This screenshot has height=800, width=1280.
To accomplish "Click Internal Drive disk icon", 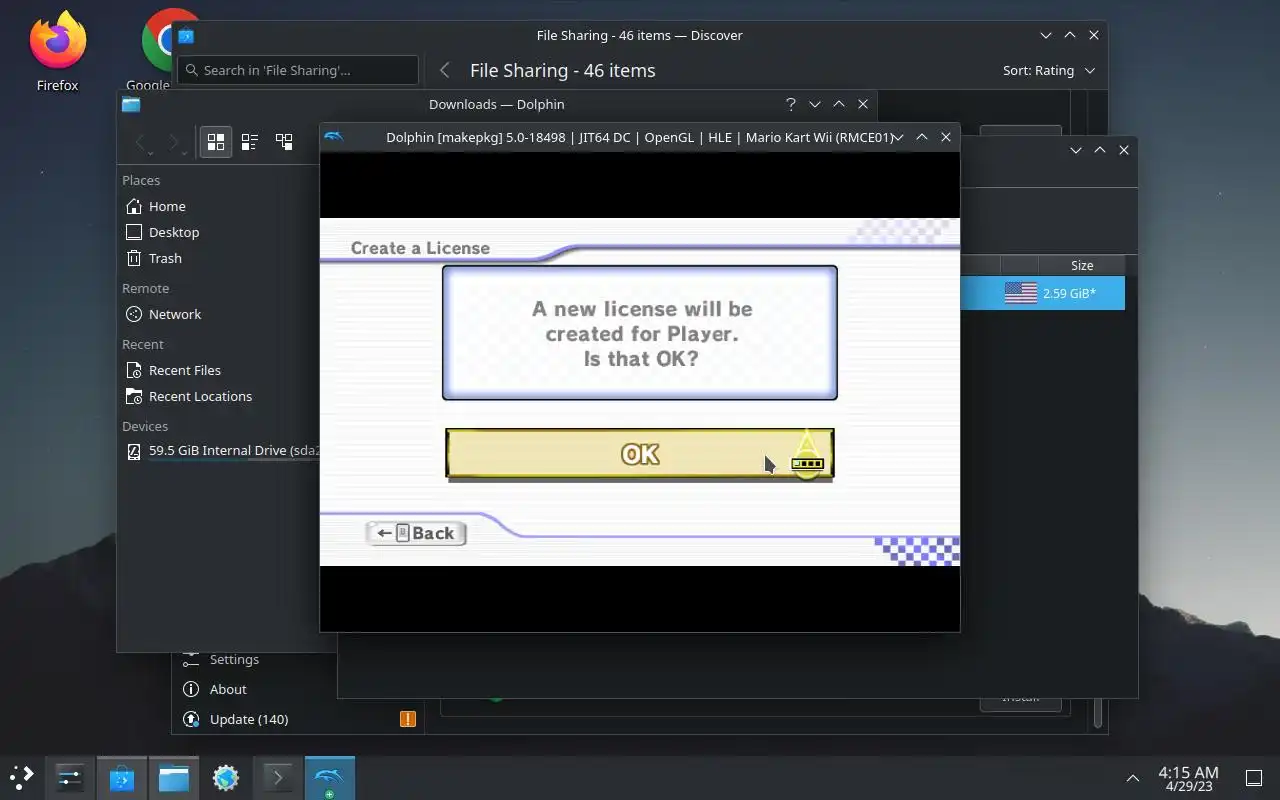I will 134,451.
